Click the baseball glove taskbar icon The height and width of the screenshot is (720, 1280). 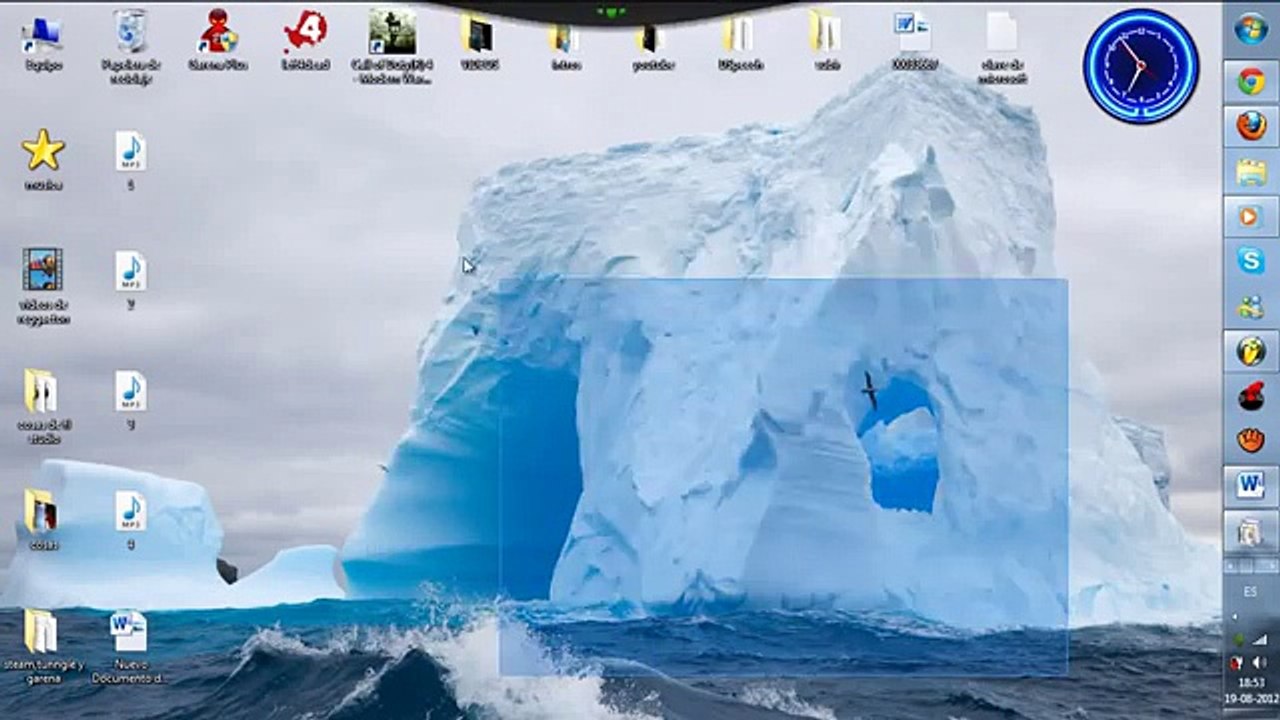tap(1251, 440)
